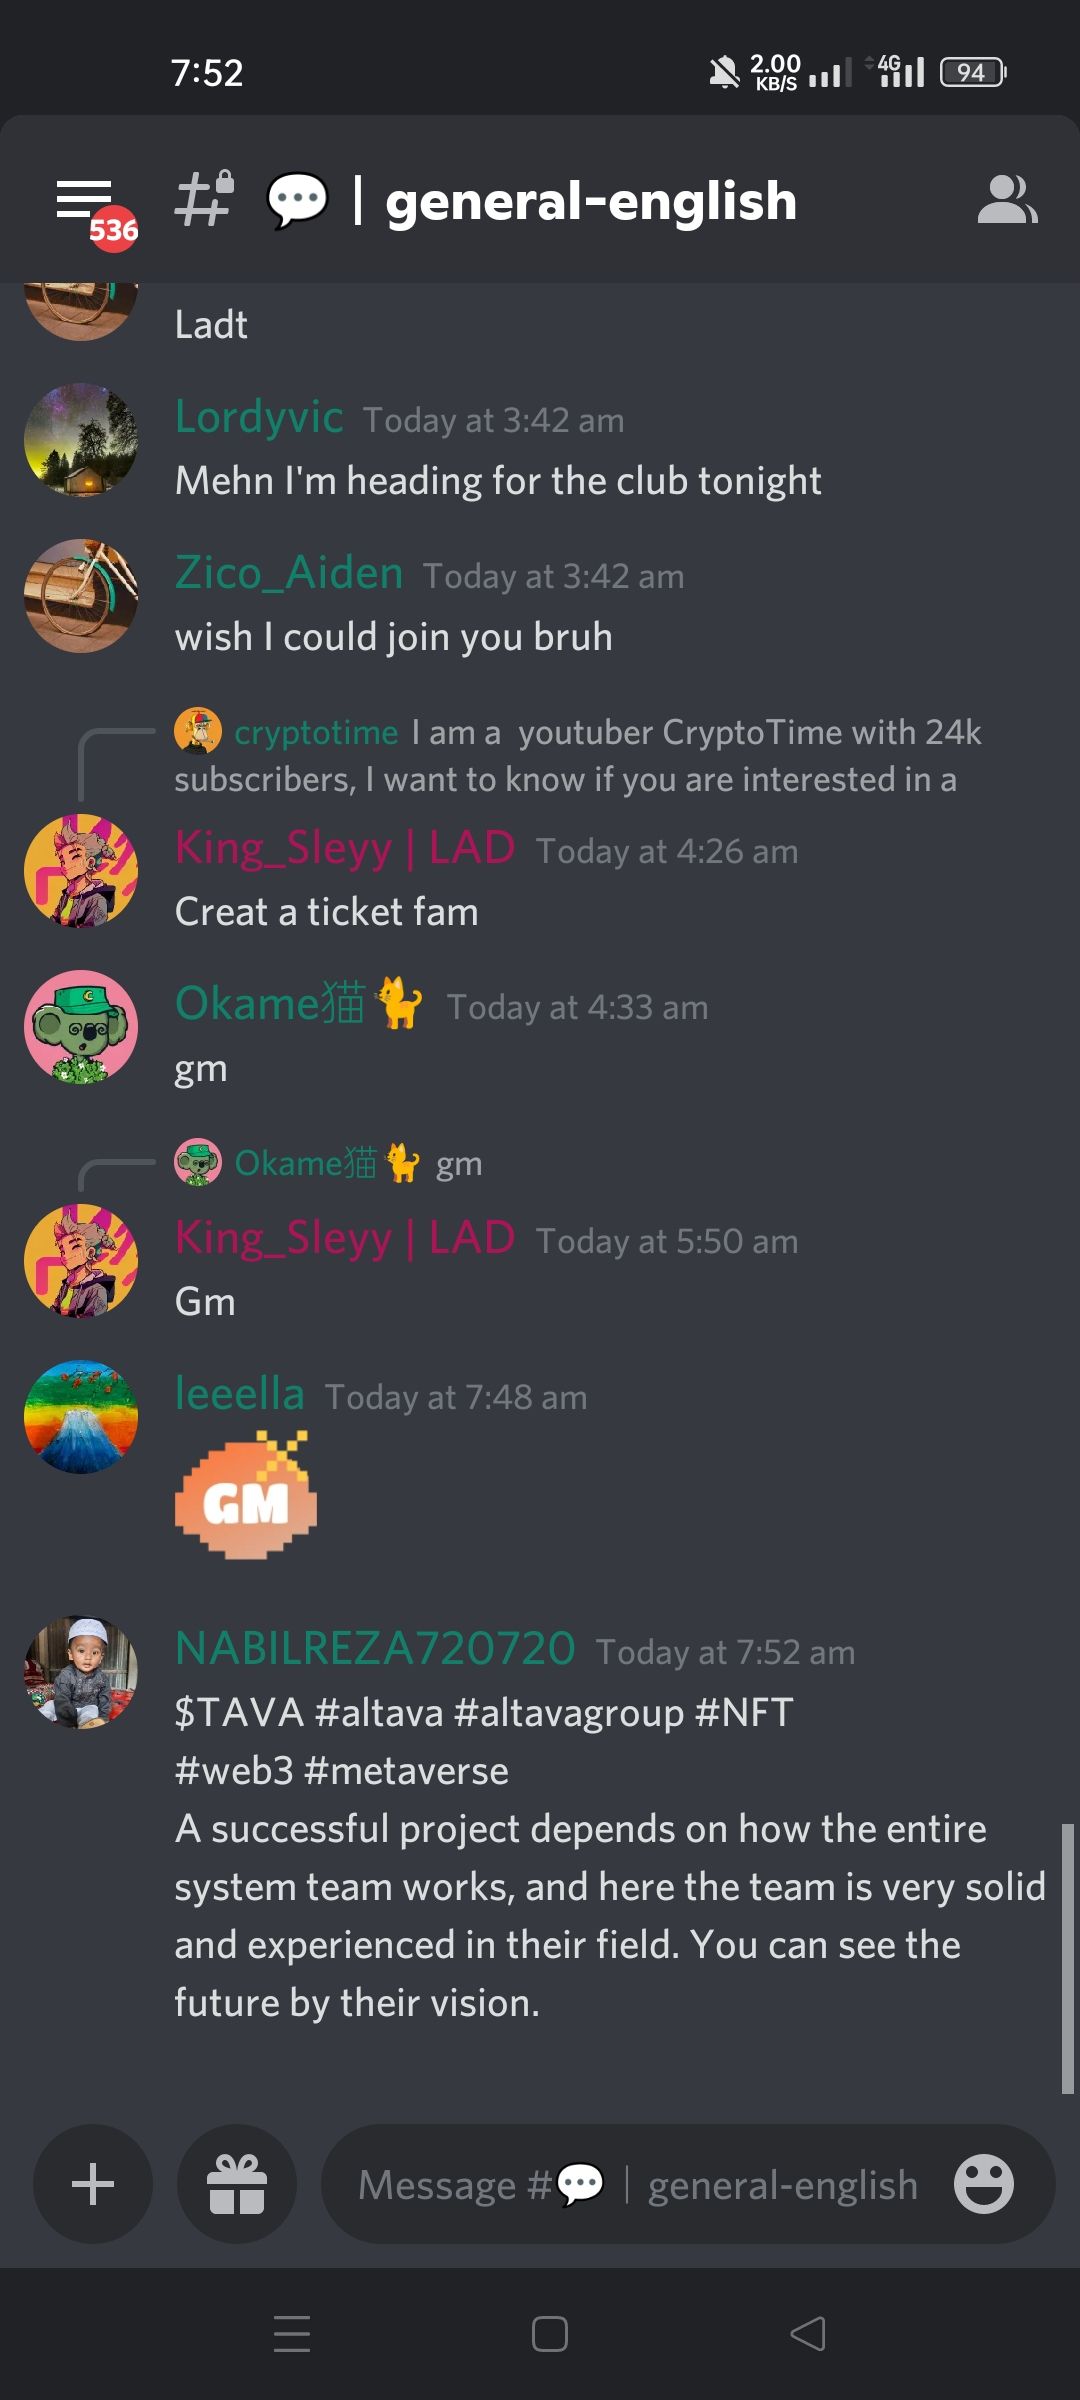The width and height of the screenshot is (1080, 2400).
Task: Tap the locked channel hash icon
Action: point(205,198)
